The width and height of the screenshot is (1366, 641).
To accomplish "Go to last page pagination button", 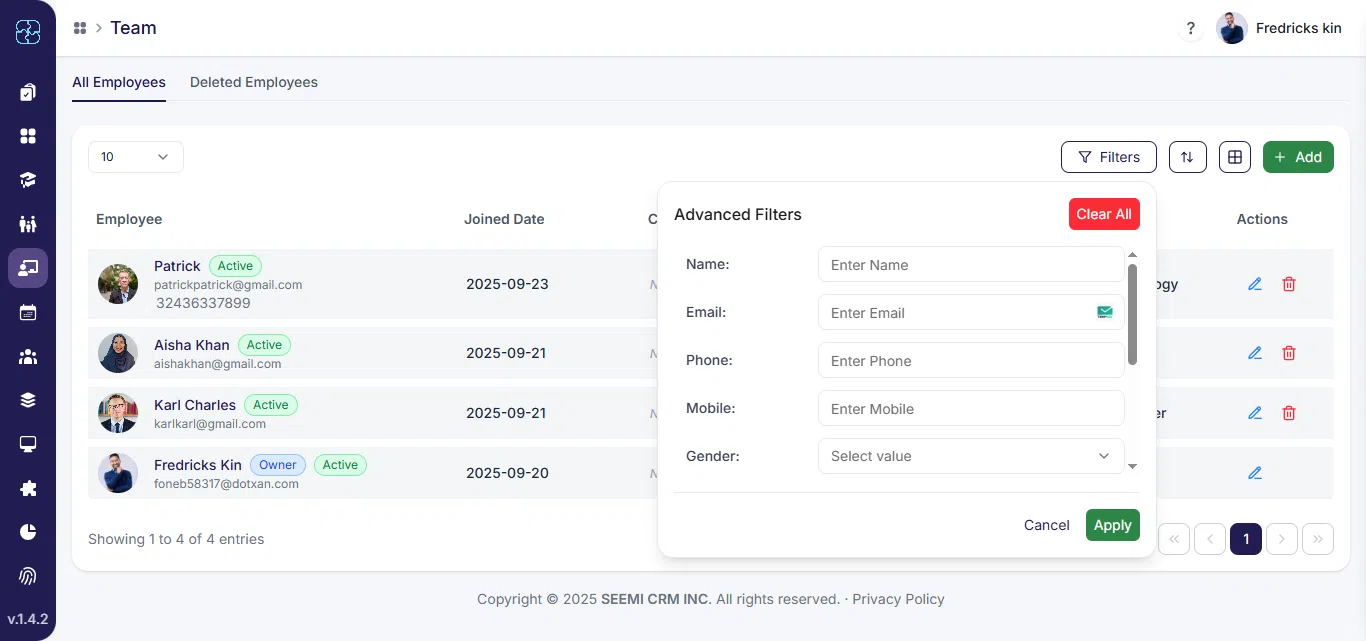I will [x=1318, y=539].
